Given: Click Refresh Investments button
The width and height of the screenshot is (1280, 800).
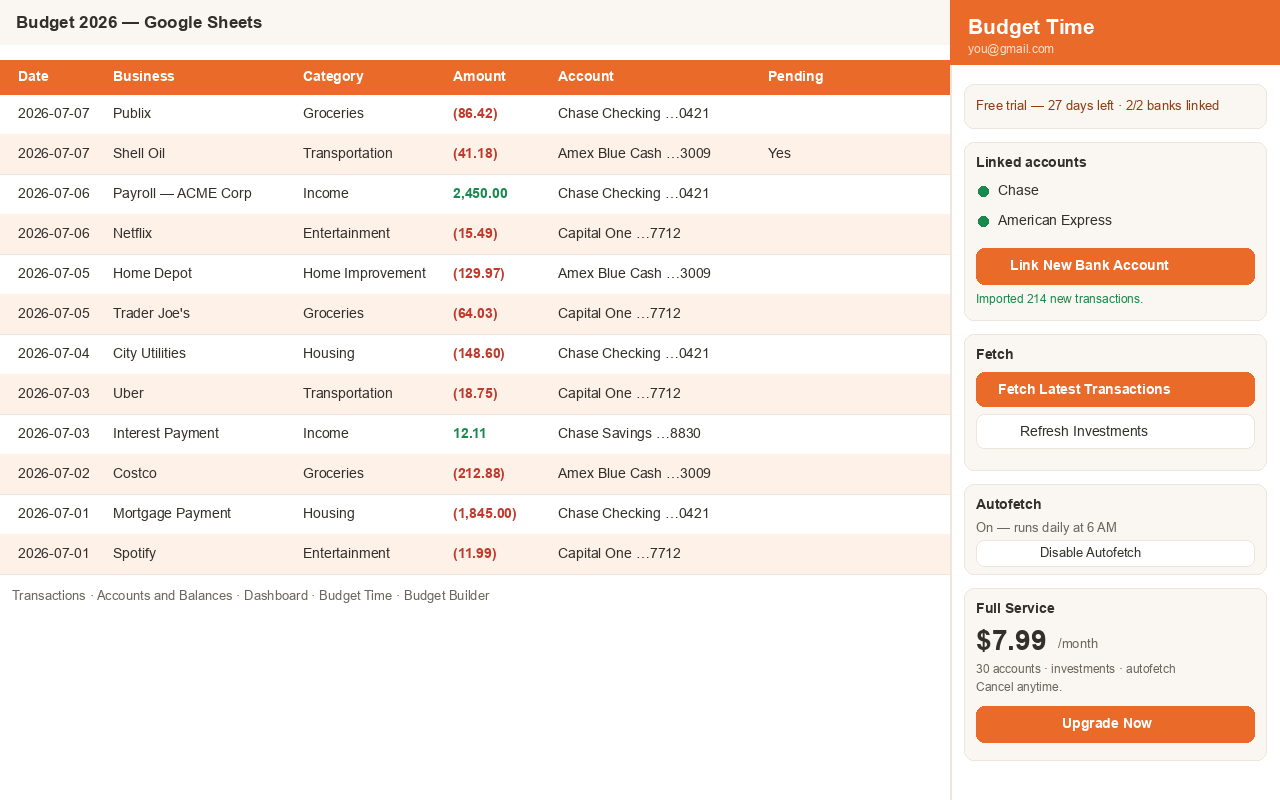Looking at the screenshot, I should coord(1115,432).
